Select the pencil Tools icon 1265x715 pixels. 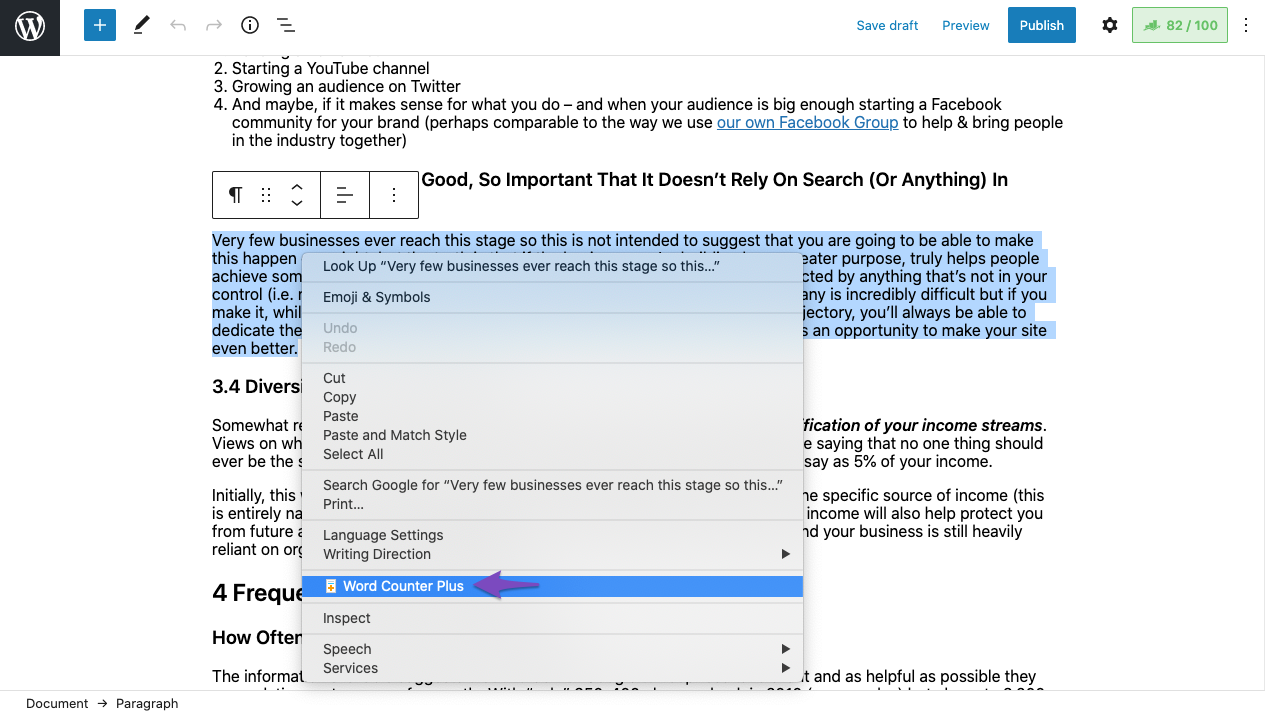tap(141, 26)
